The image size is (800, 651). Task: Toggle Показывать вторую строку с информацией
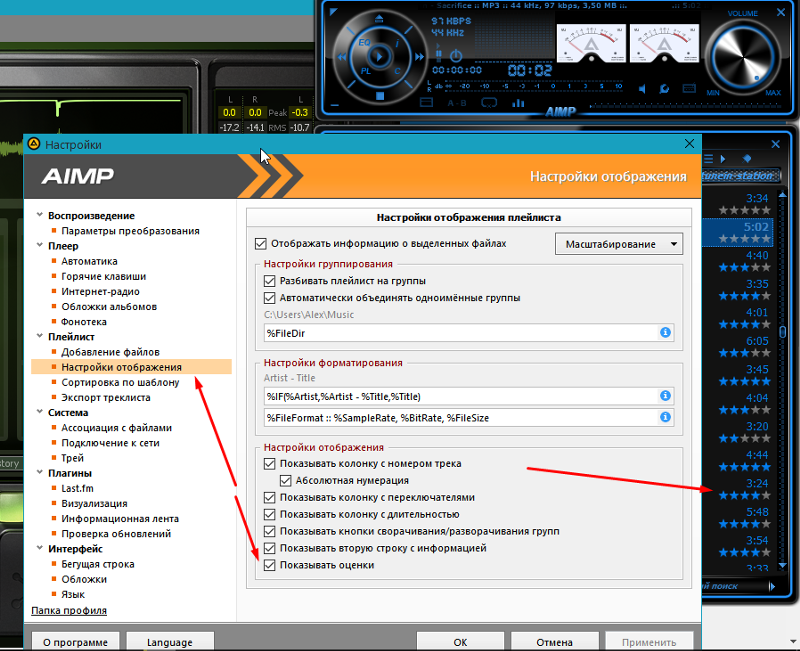tap(269, 548)
